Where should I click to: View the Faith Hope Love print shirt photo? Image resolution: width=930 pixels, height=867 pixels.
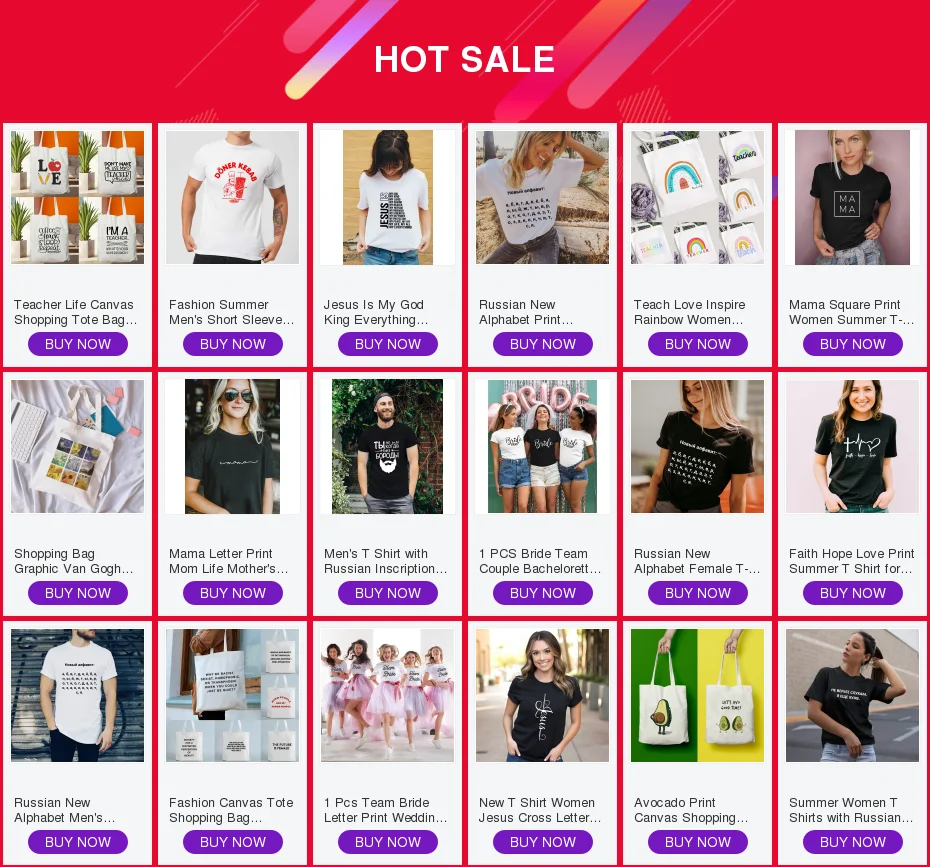click(852, 447)
